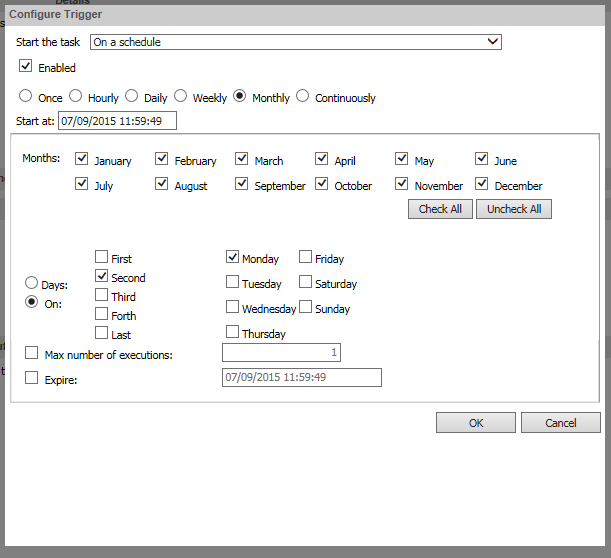Check the Thursday checkbox

coord(232,332)
